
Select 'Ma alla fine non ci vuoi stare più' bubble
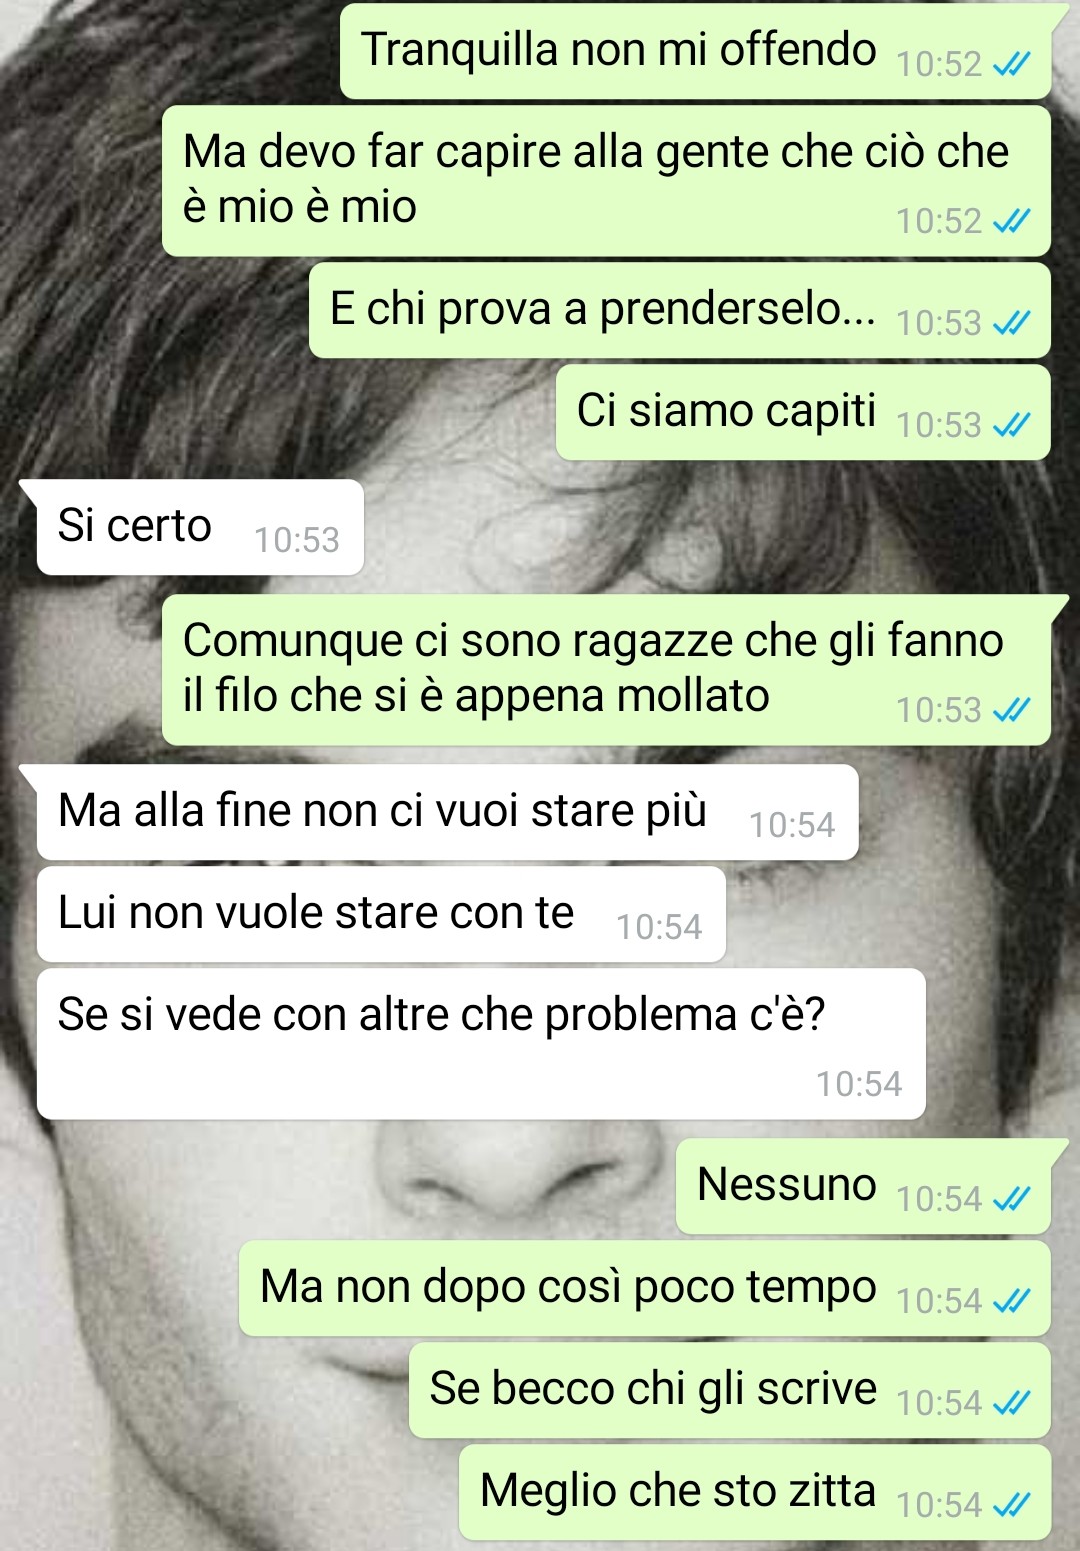point(448,812)
